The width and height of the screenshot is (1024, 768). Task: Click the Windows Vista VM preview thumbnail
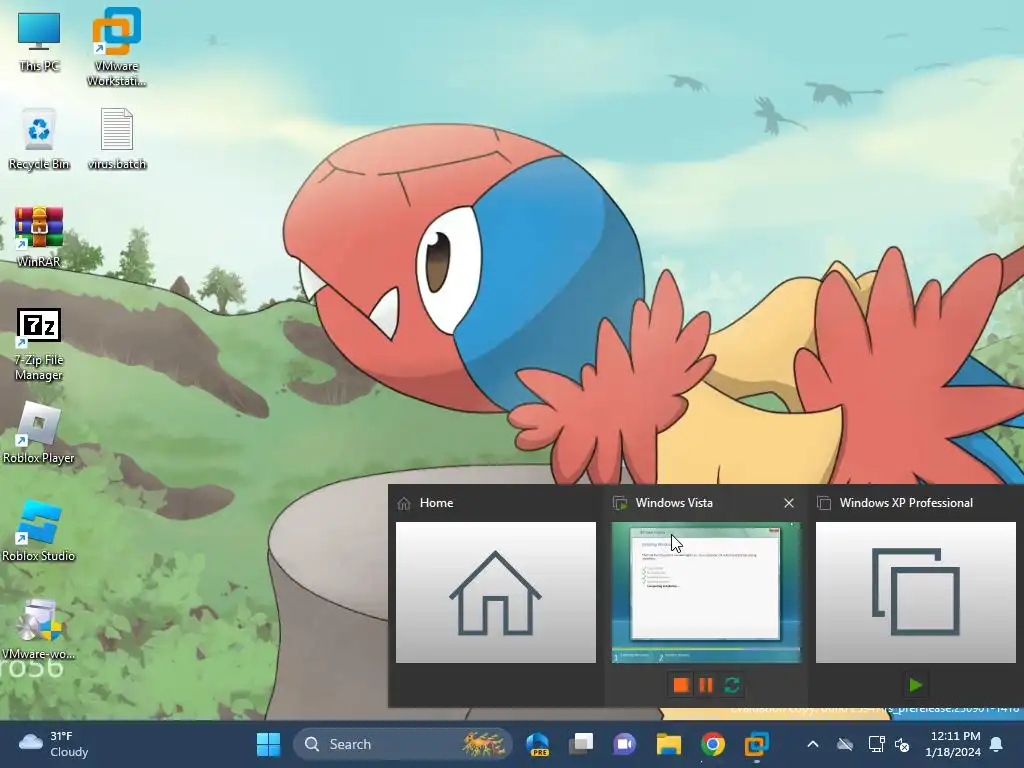(705, 592)
